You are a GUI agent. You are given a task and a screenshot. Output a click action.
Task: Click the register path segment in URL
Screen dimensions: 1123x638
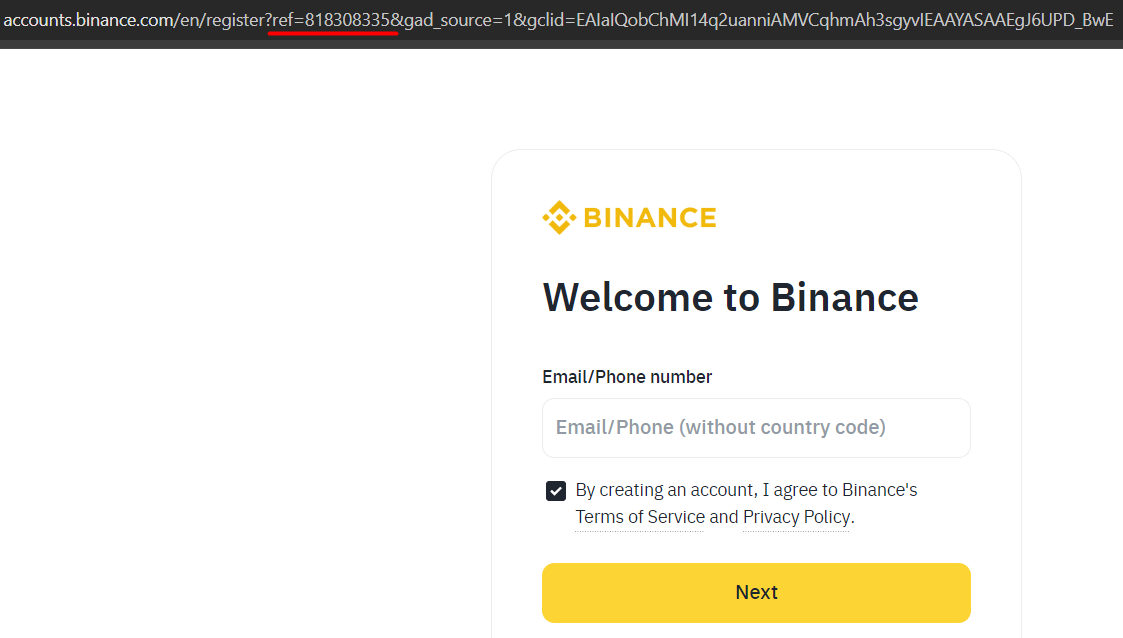(x=235, y=20)
